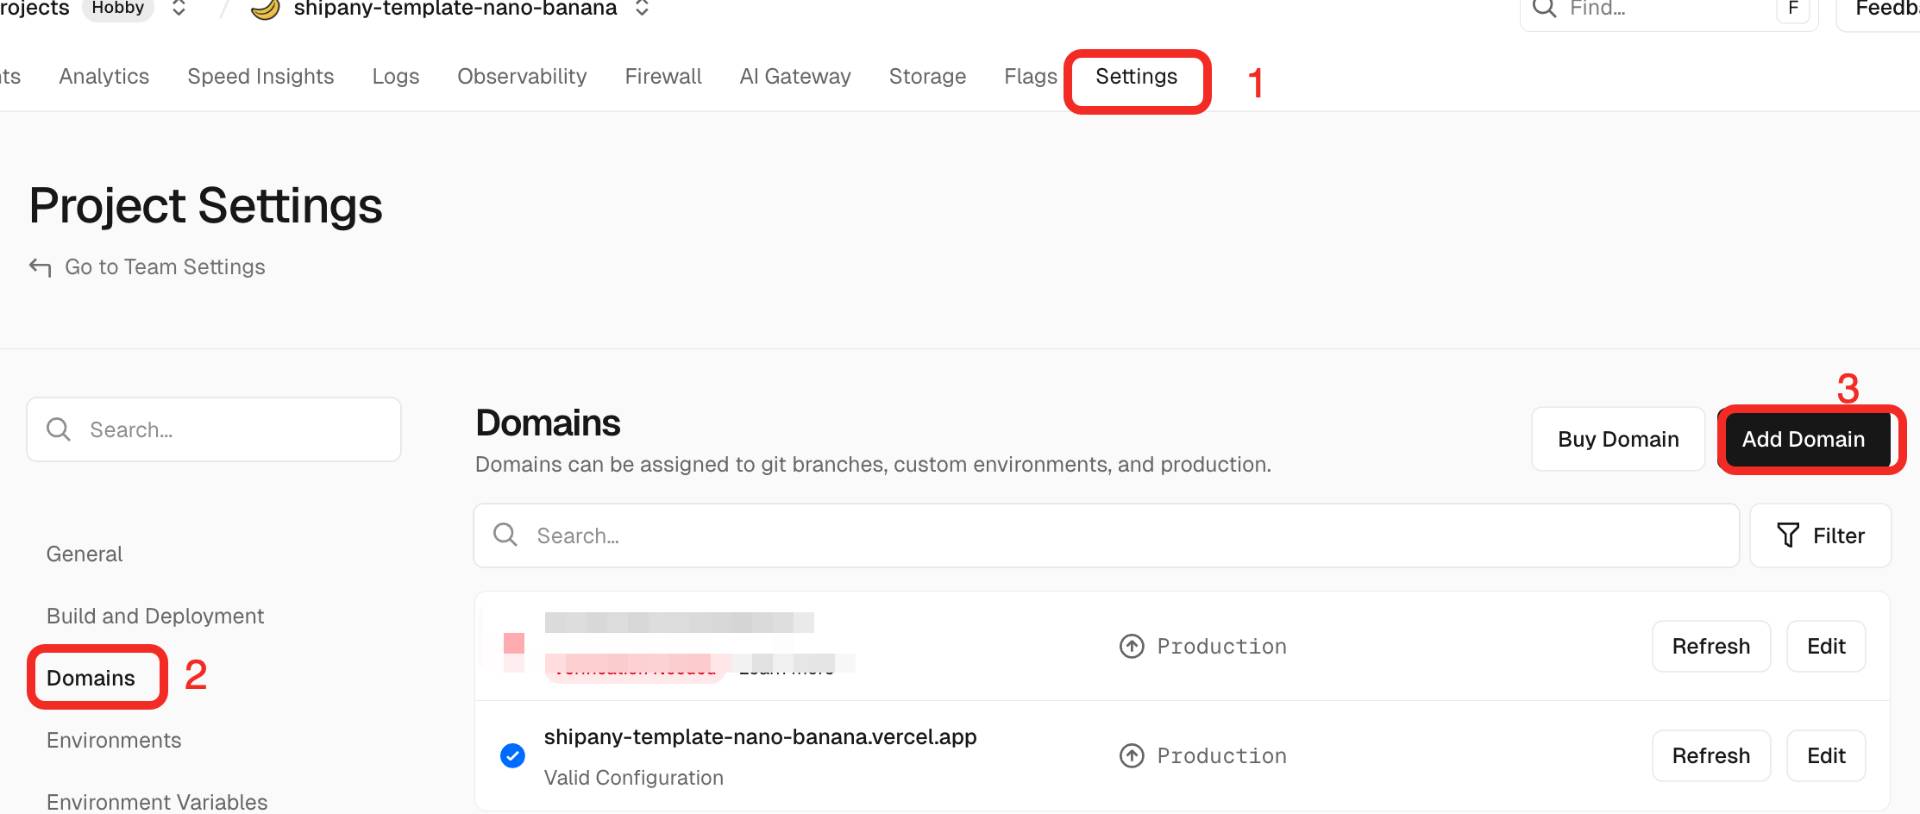Click the blue valid configuration checkmark
Screen dimensions: 1920x814
click(x=512, y=756)
